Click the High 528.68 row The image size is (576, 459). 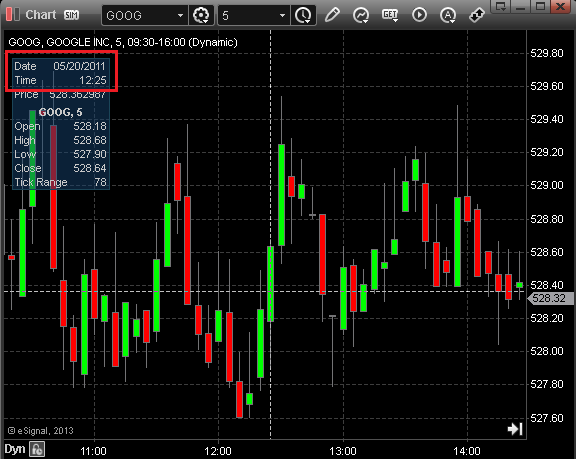61,140
